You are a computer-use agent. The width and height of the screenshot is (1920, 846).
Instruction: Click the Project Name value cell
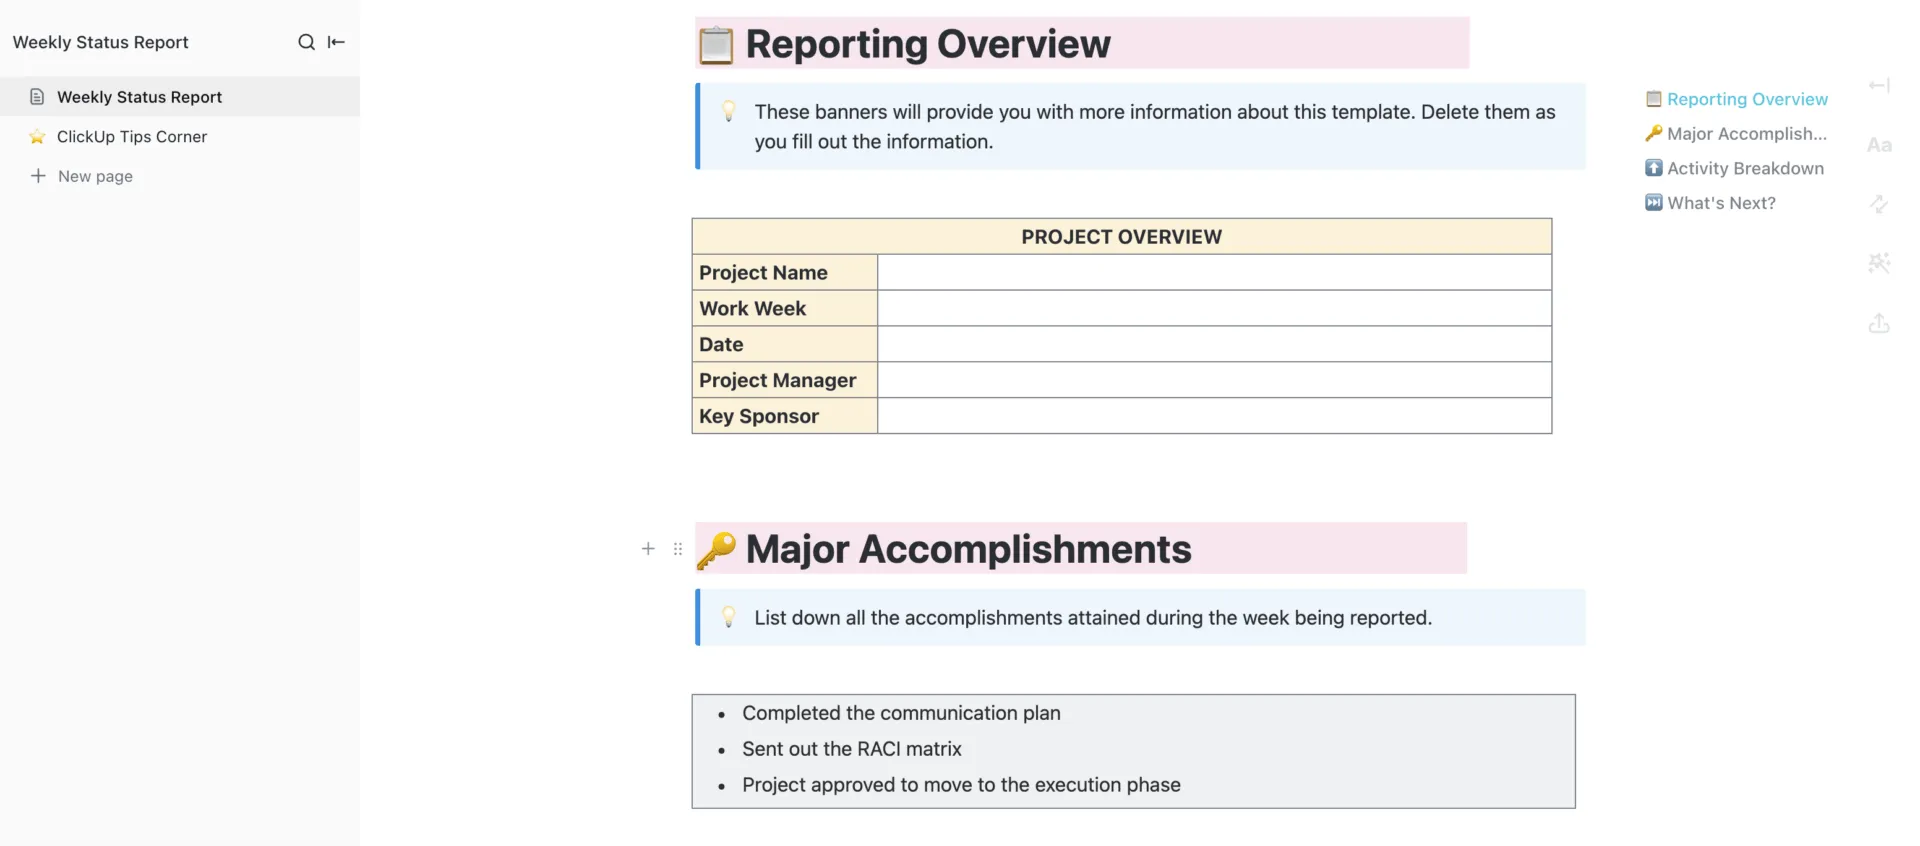tap(1214, 272)
